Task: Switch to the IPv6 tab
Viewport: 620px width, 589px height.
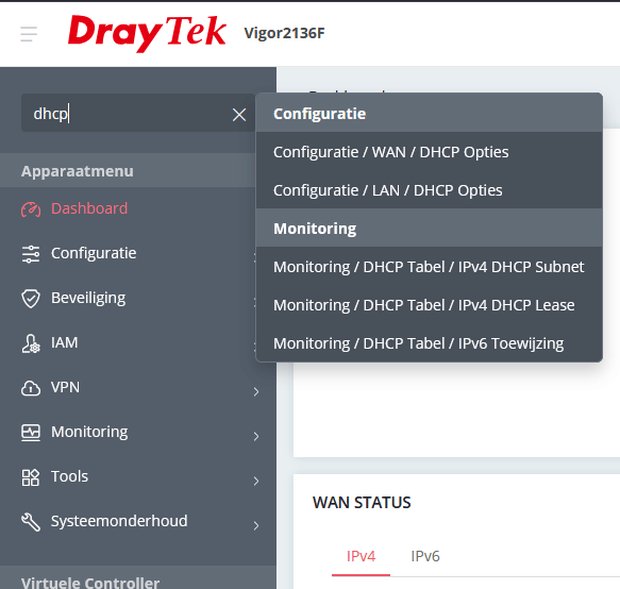Action: click(x=425, y=557)
